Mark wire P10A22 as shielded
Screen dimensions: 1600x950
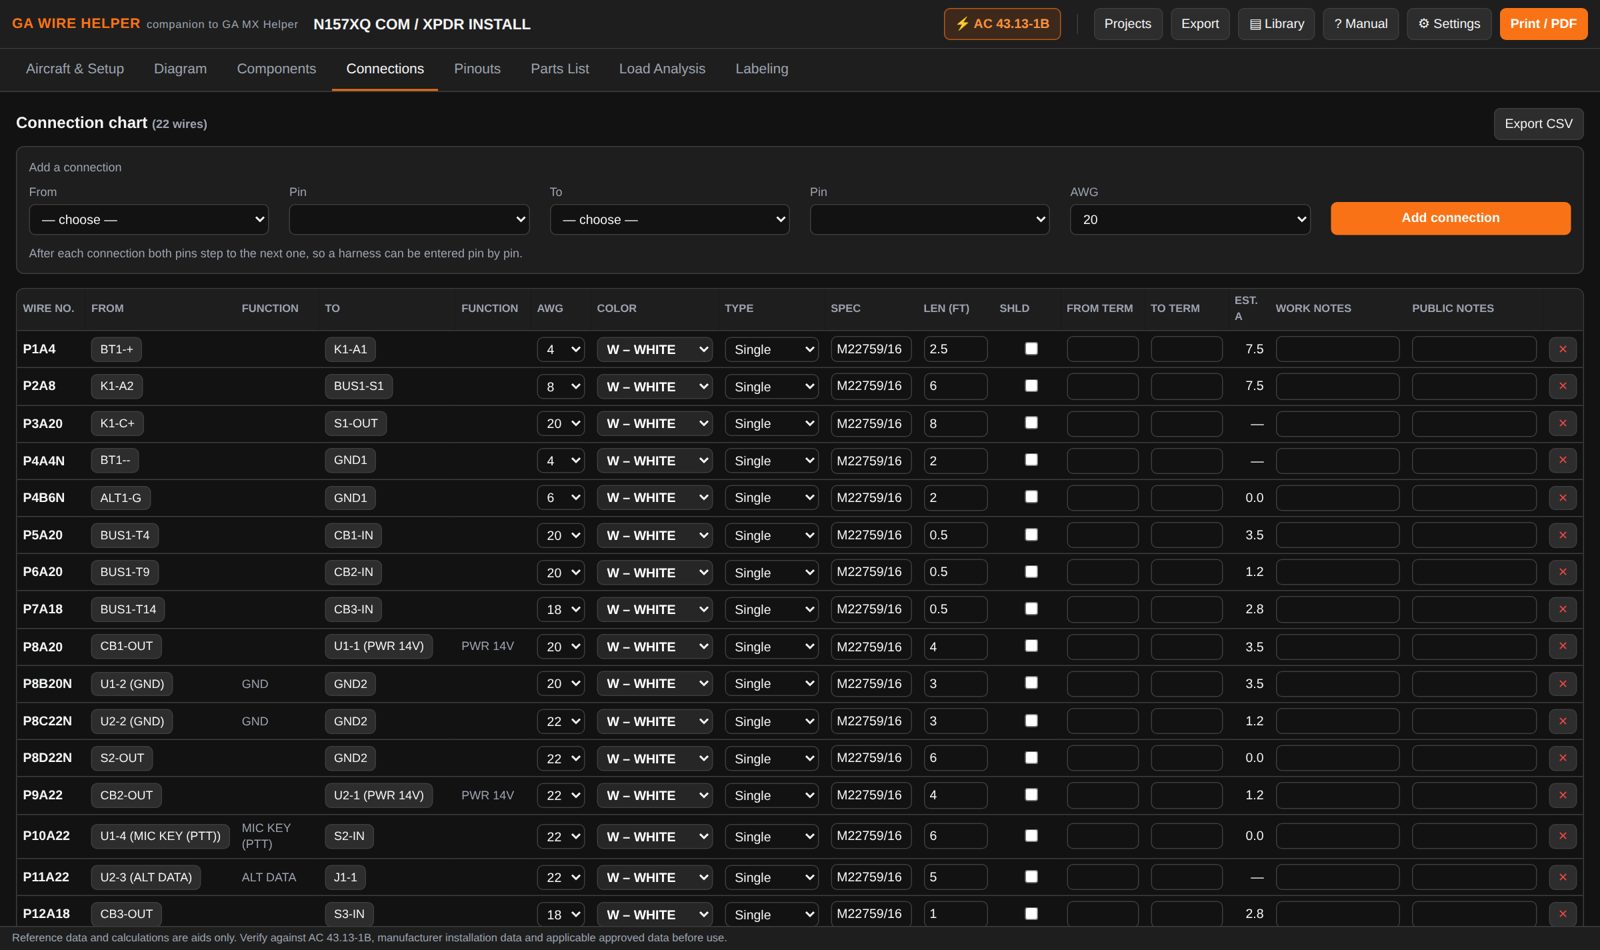coord(1031,836)
